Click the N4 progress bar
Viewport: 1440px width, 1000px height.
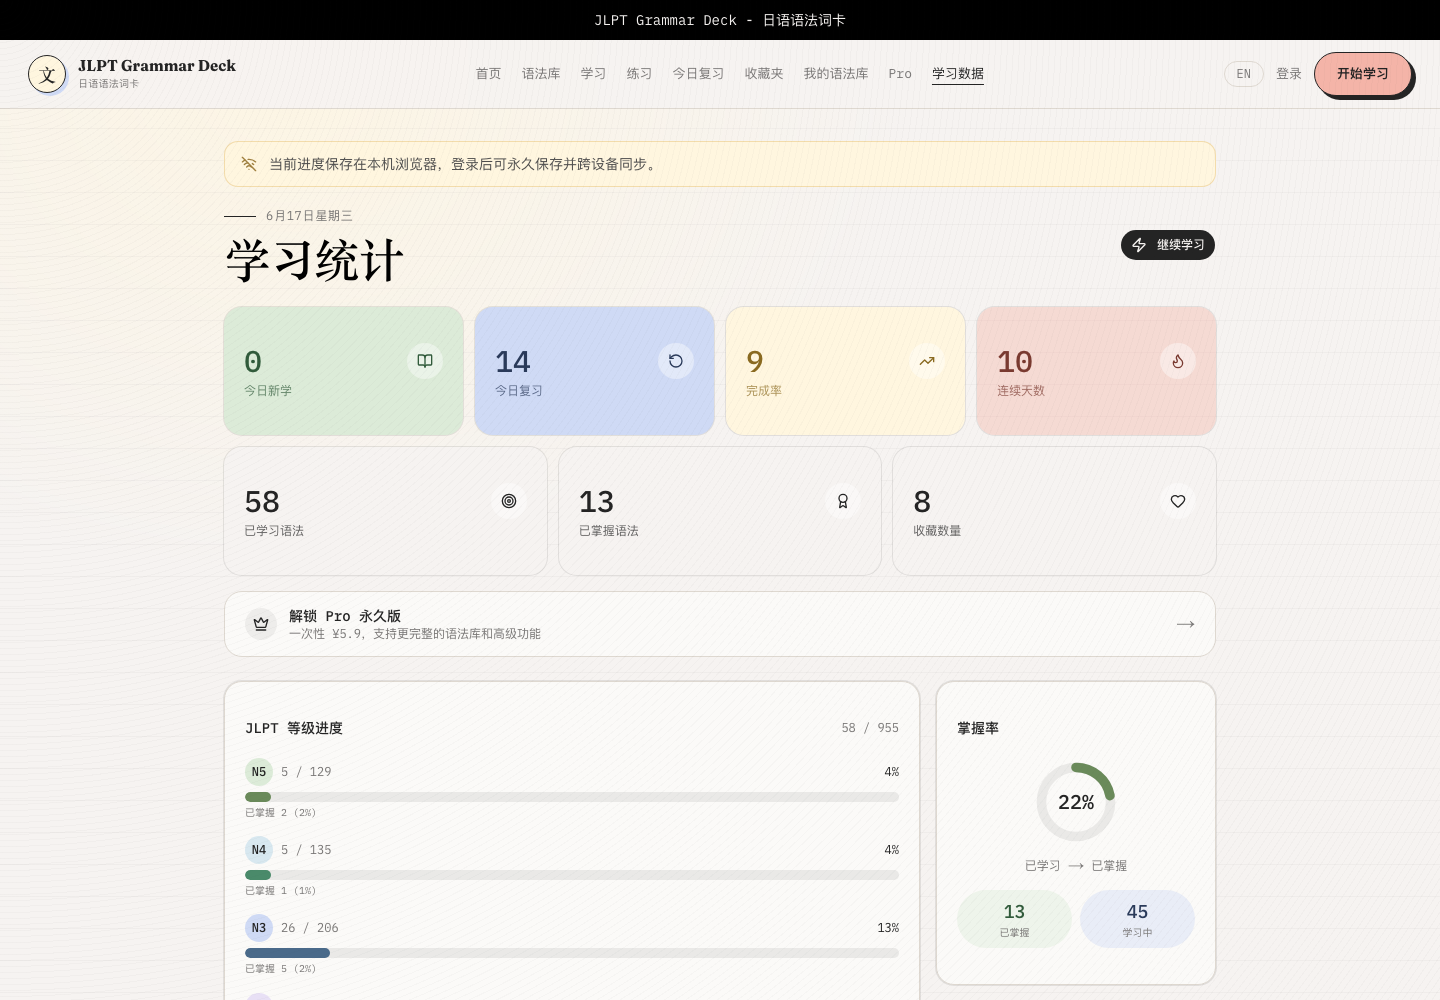572,875
